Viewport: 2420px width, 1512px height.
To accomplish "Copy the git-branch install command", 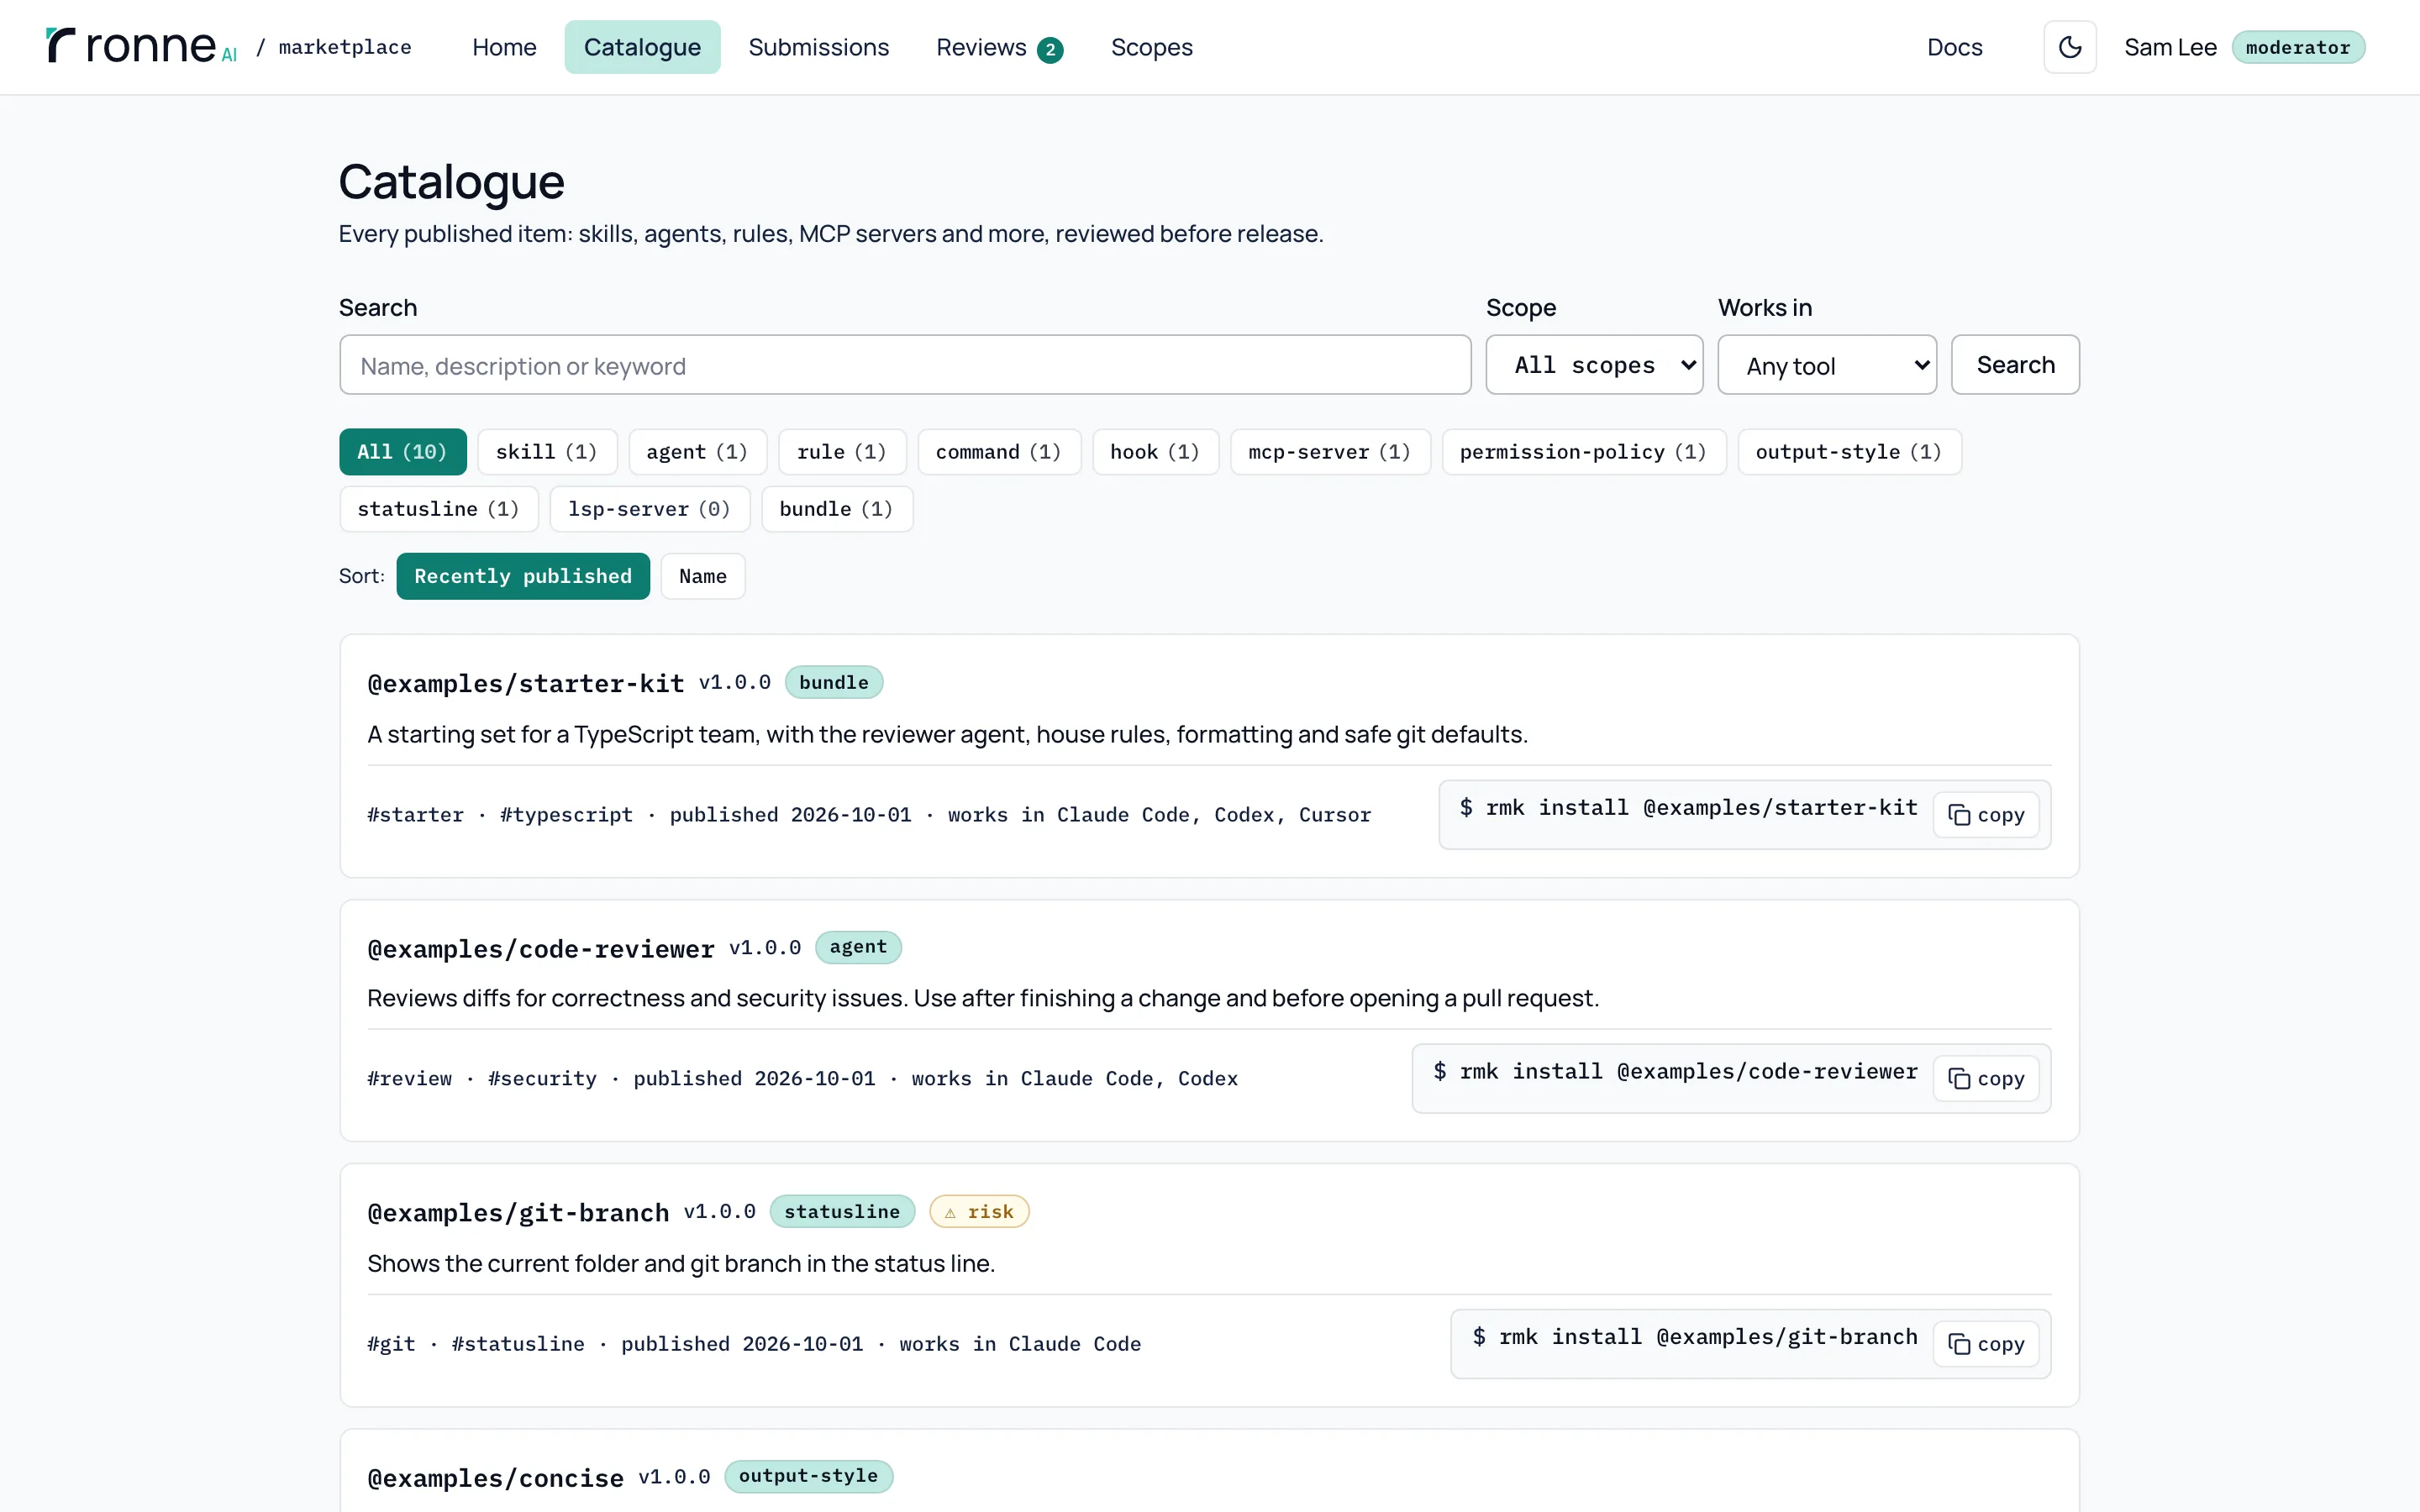I will click(x=1986, y=1344).
